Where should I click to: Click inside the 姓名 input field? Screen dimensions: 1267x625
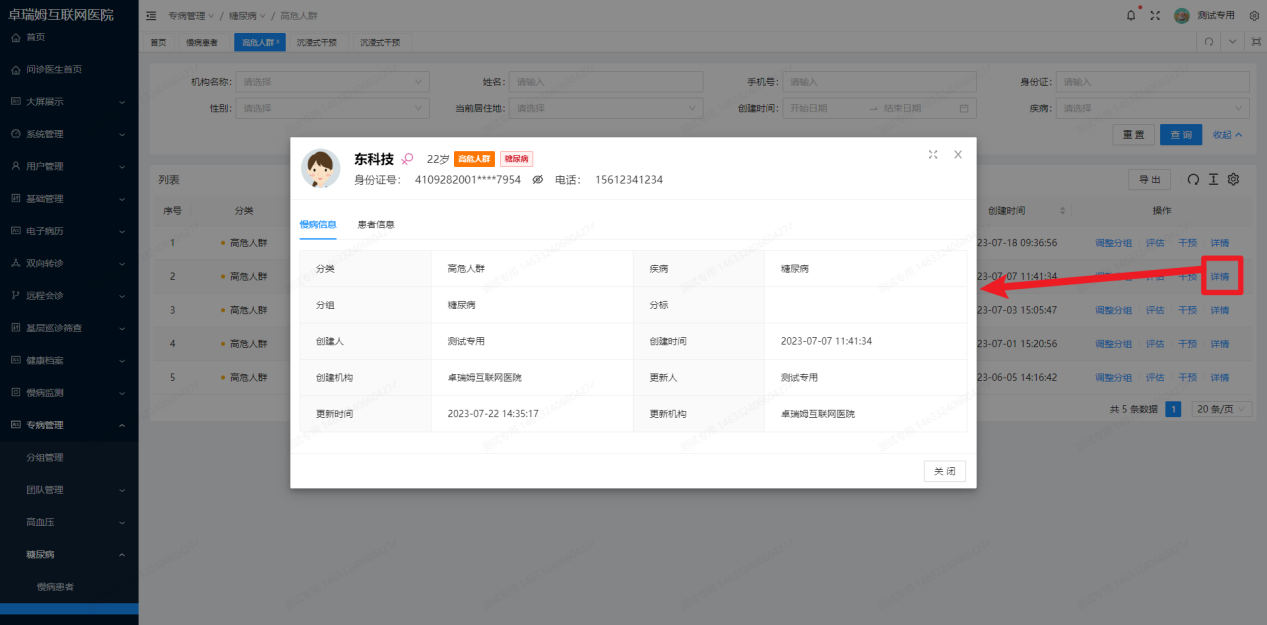click(x=605, y=81)
